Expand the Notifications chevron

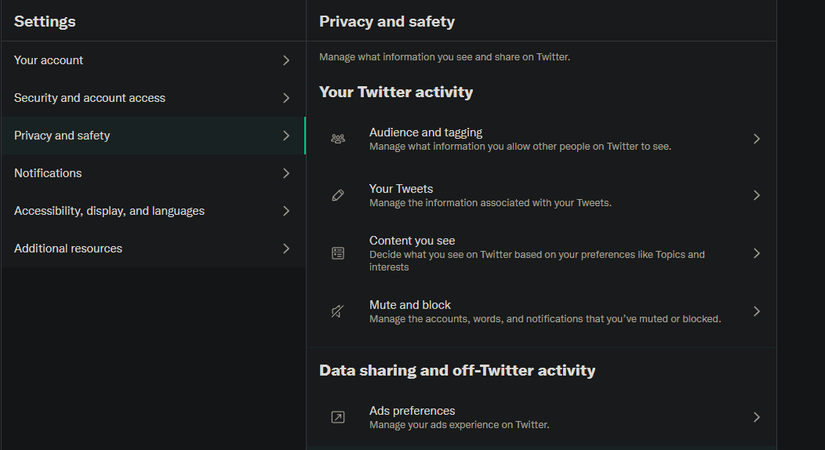(x=286, y=173)
